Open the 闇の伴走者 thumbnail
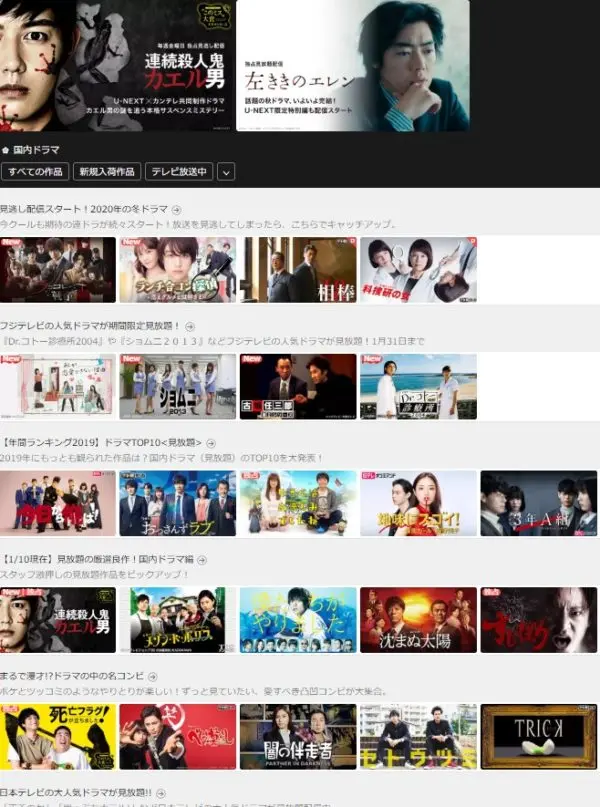The height and width of the screenshot is (807, 600). click(x=298, y=737)
